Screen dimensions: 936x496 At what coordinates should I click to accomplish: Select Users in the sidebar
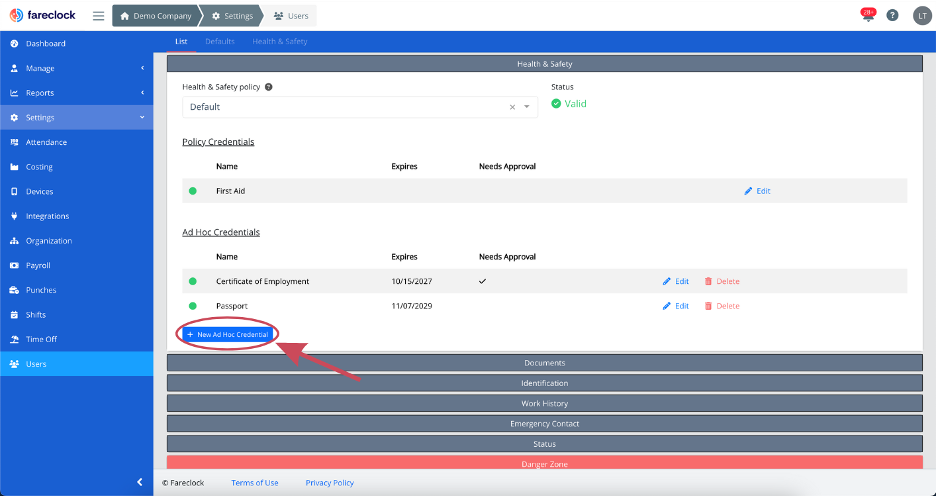pyautogui.click(x=76, y=363)
